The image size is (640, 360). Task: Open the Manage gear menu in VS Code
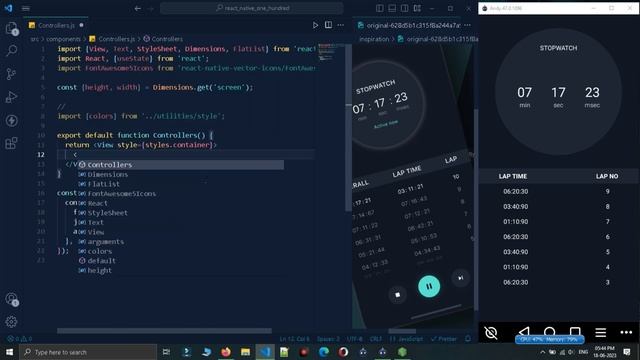(x=11, y=322)
